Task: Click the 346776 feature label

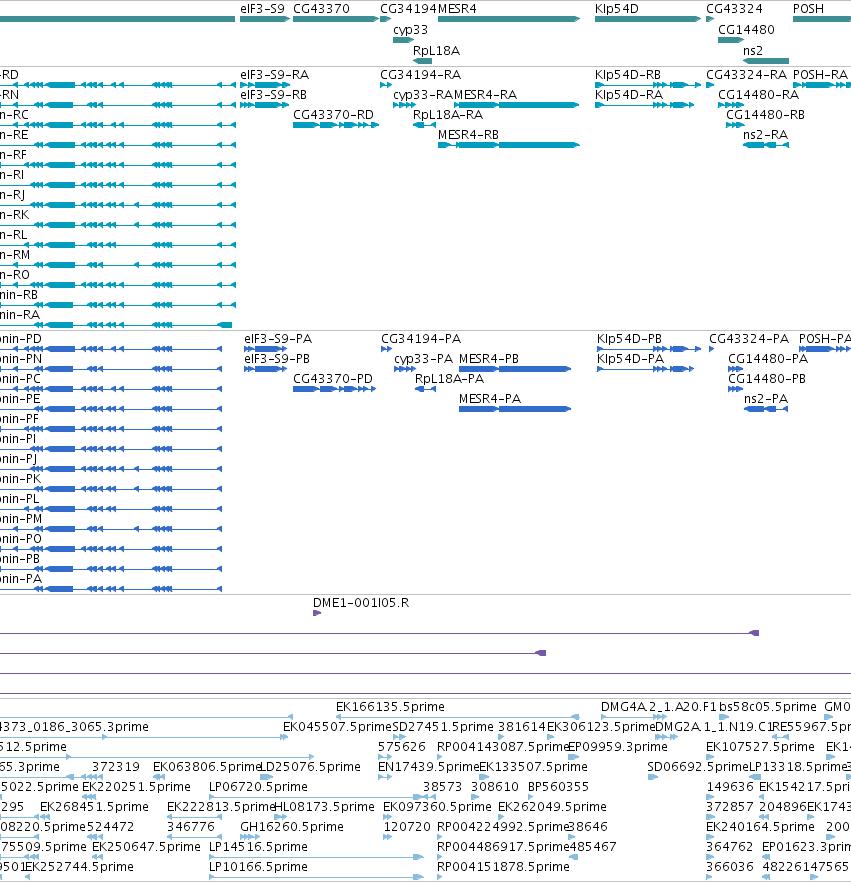Action: [x=191, y=827]
